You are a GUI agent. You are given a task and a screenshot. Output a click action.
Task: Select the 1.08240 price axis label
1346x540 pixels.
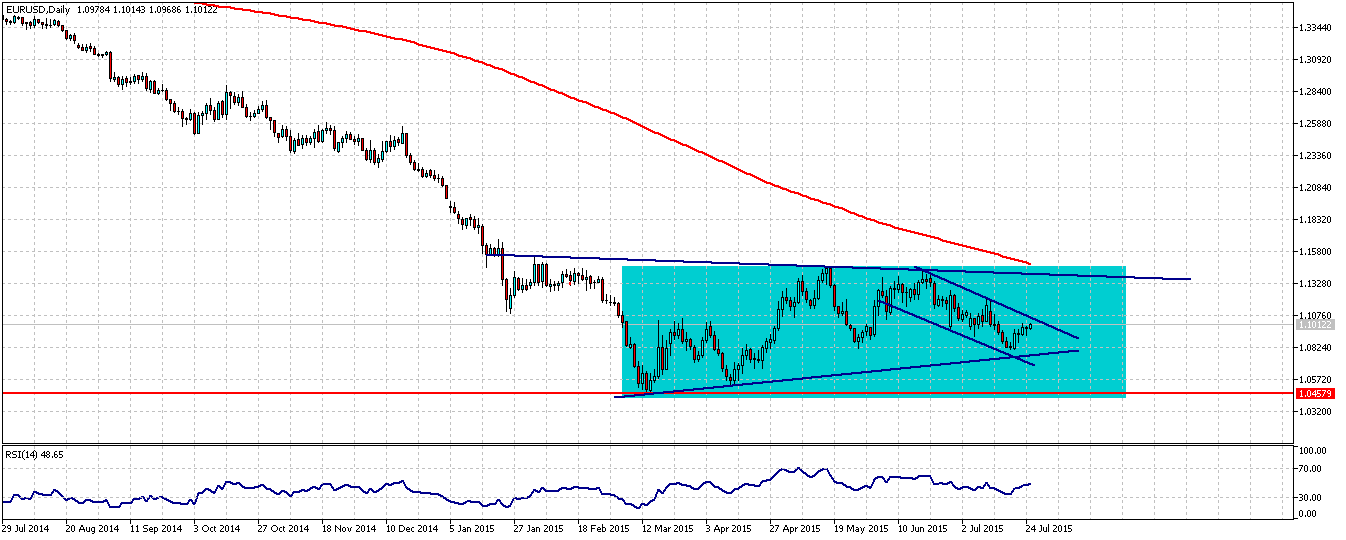pos(1315,347)
